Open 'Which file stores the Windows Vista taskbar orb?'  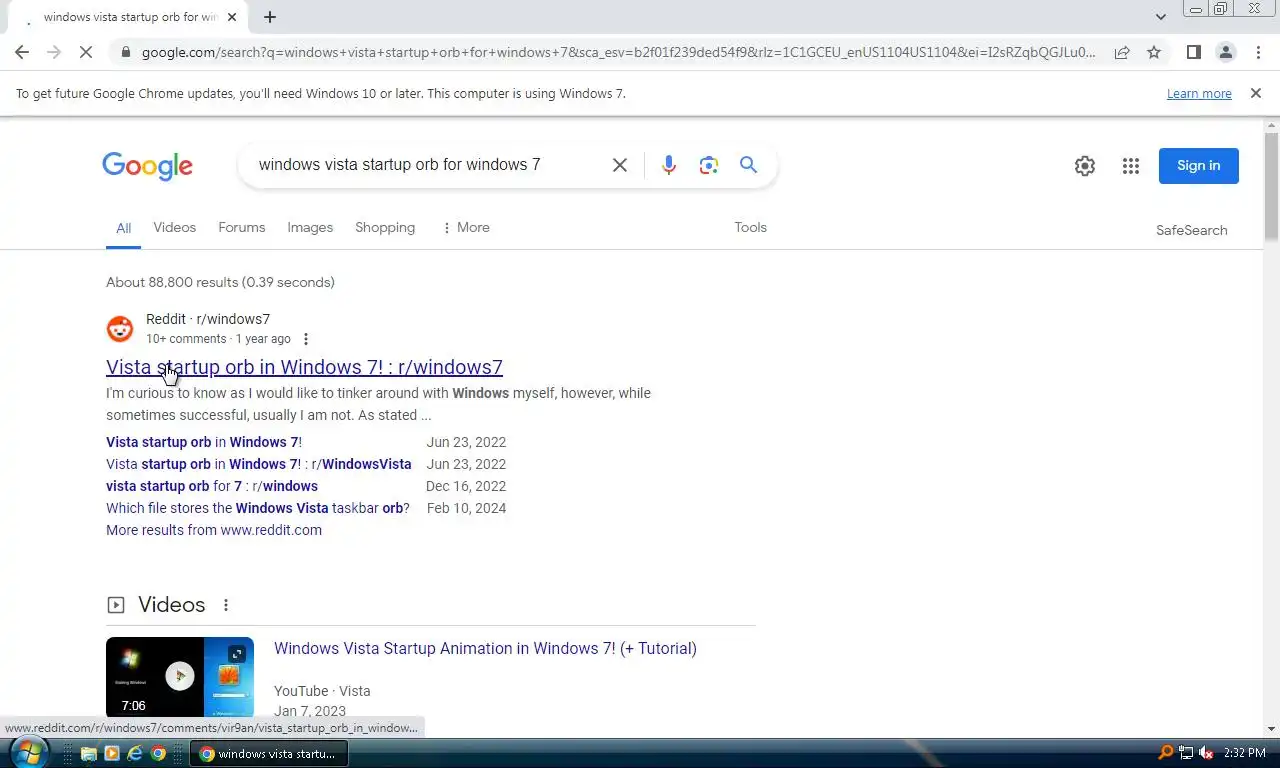pos(258,508)
